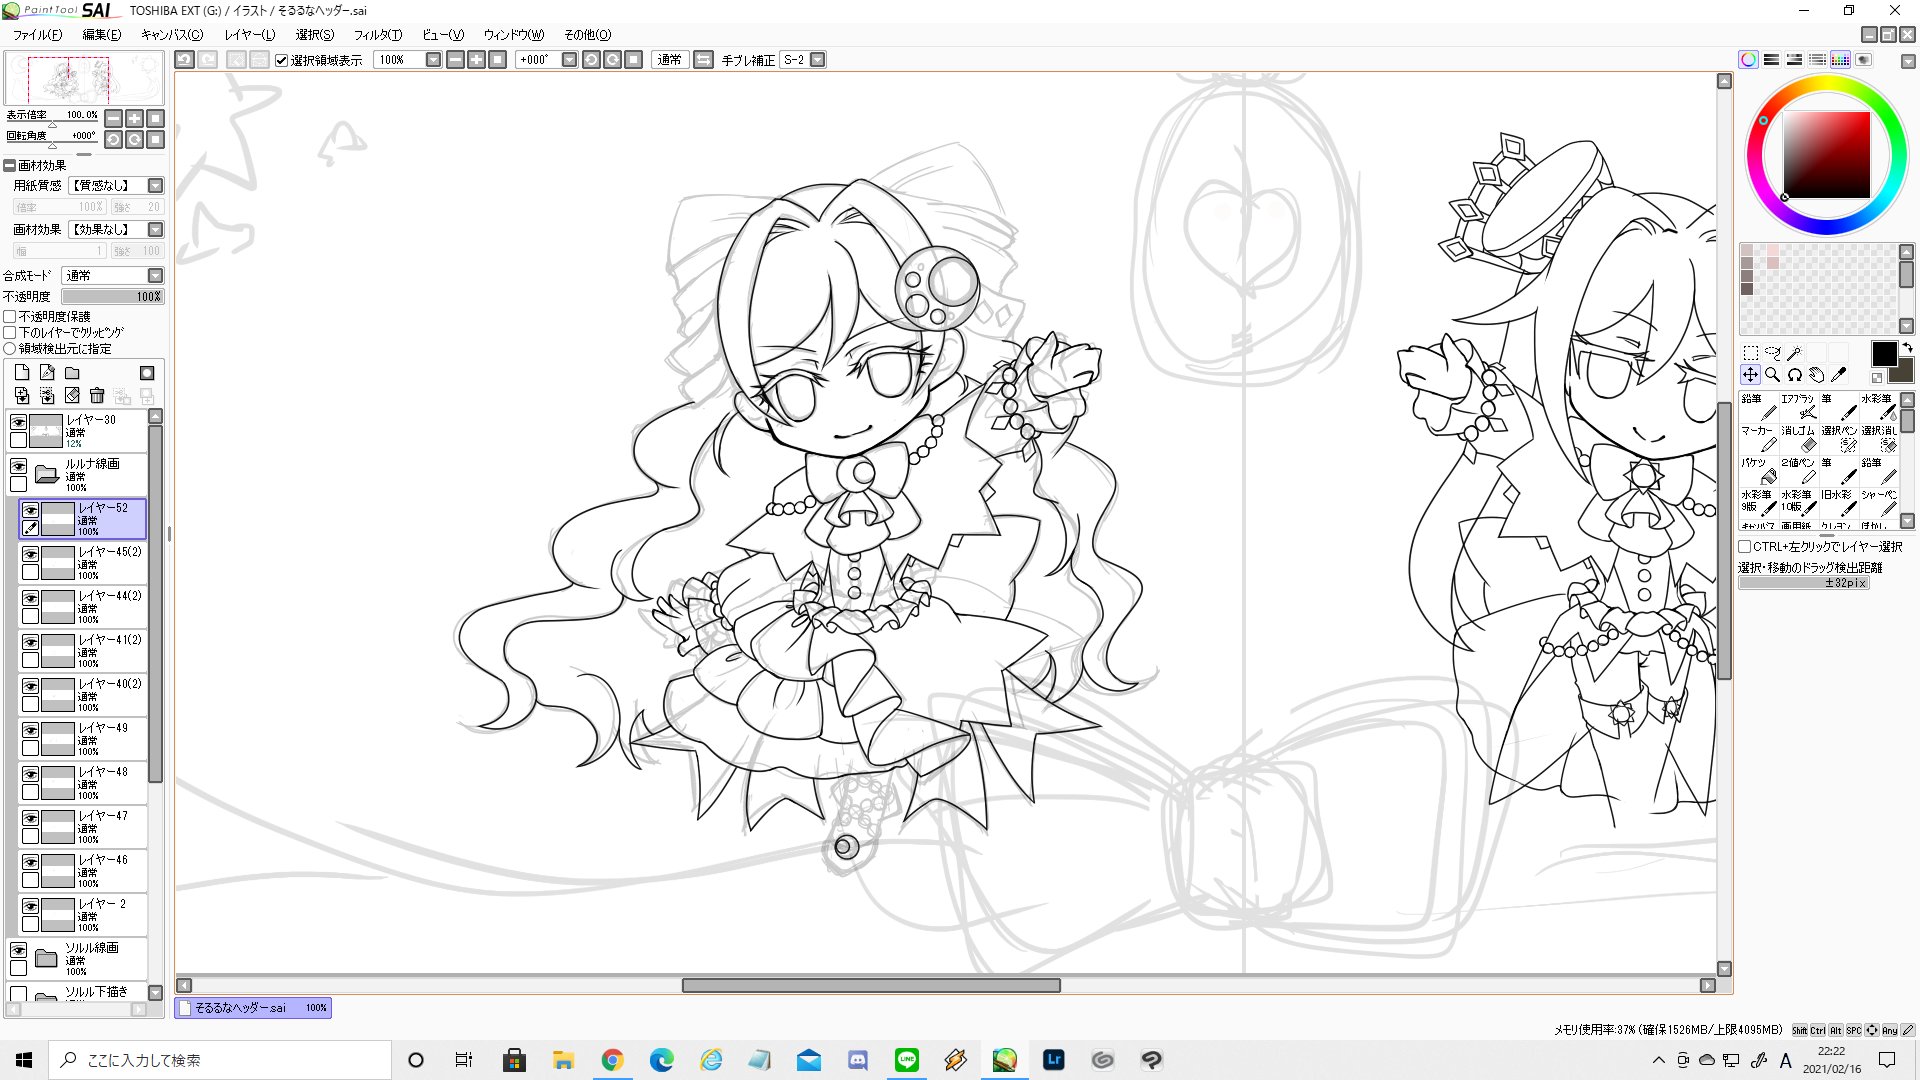
Task: Hide the レイヤー30 layer
Action: click(18, 422)
